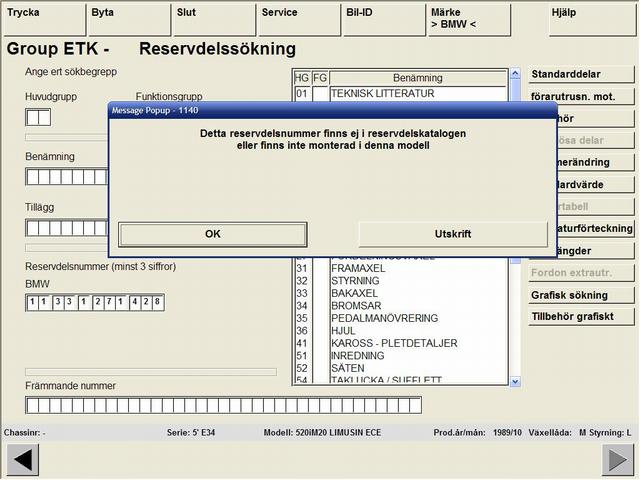Click the back arrow navigation icon

[21, 460]
